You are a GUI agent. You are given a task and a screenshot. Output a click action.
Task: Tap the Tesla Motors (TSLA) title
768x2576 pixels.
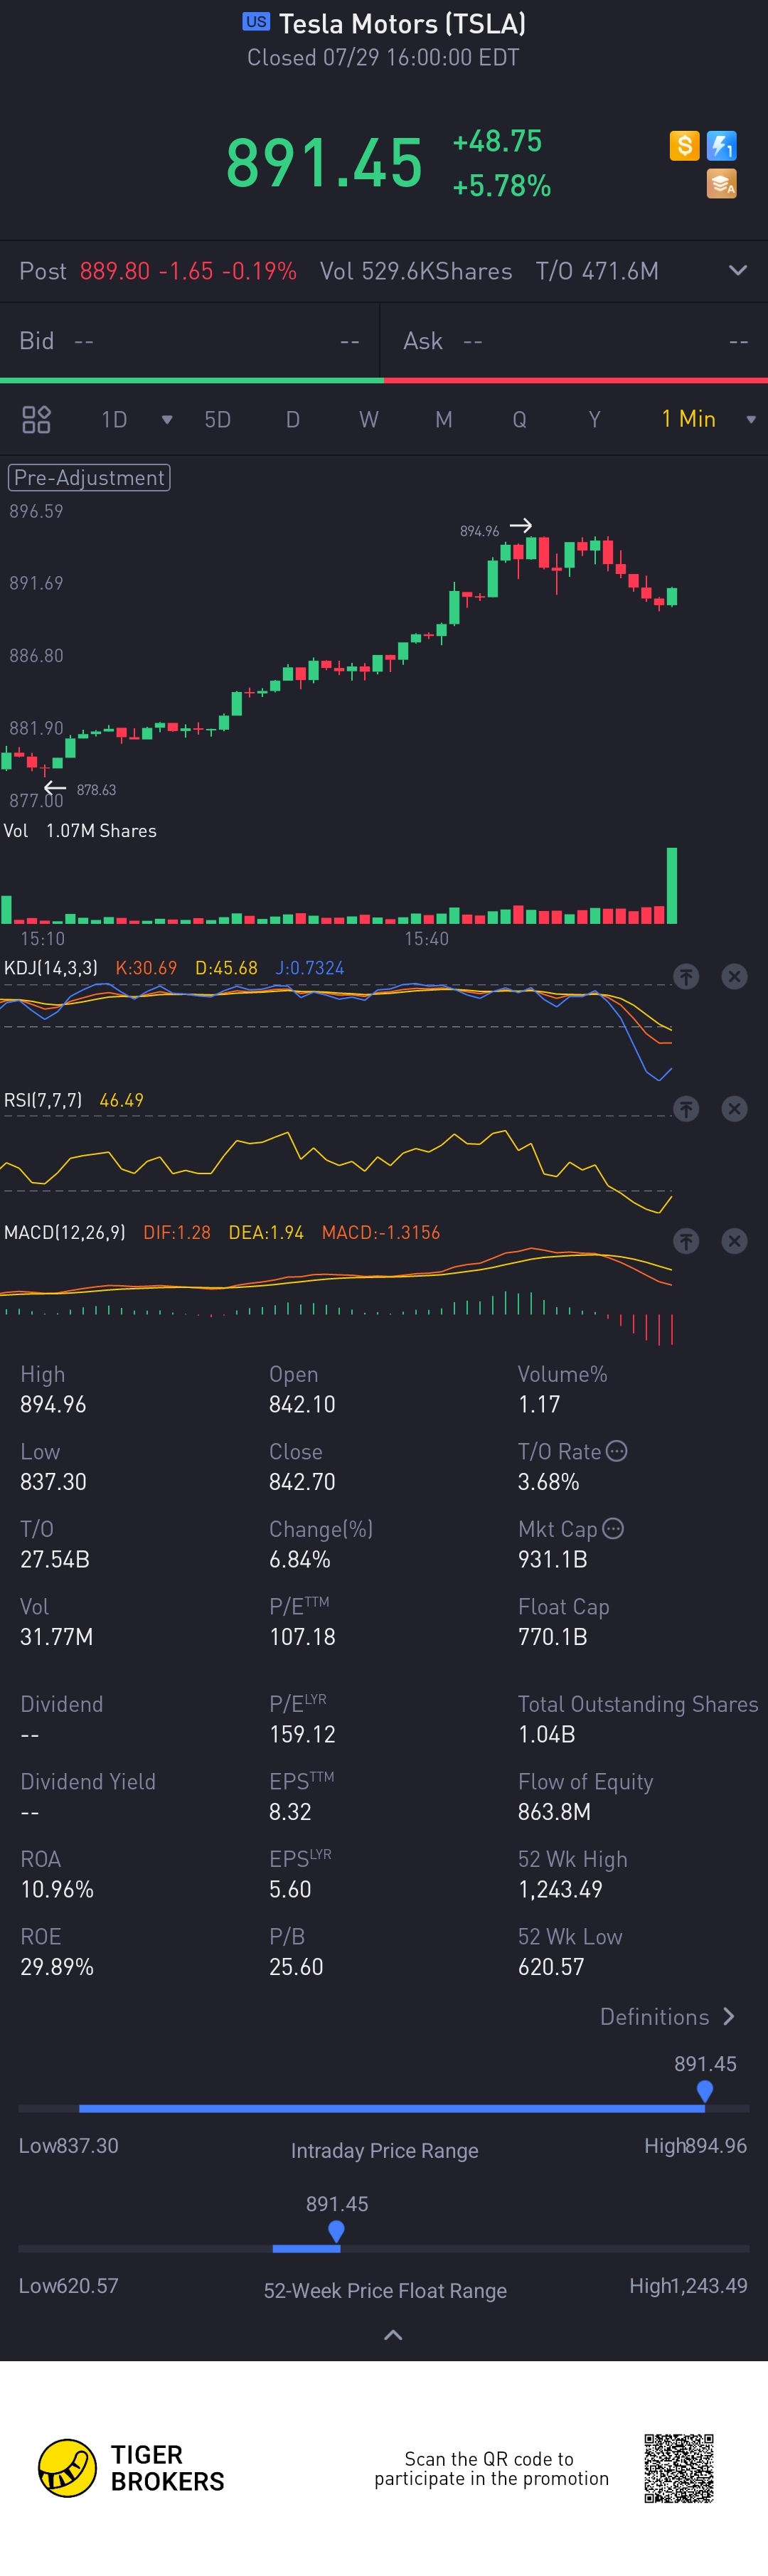[402, 23]
